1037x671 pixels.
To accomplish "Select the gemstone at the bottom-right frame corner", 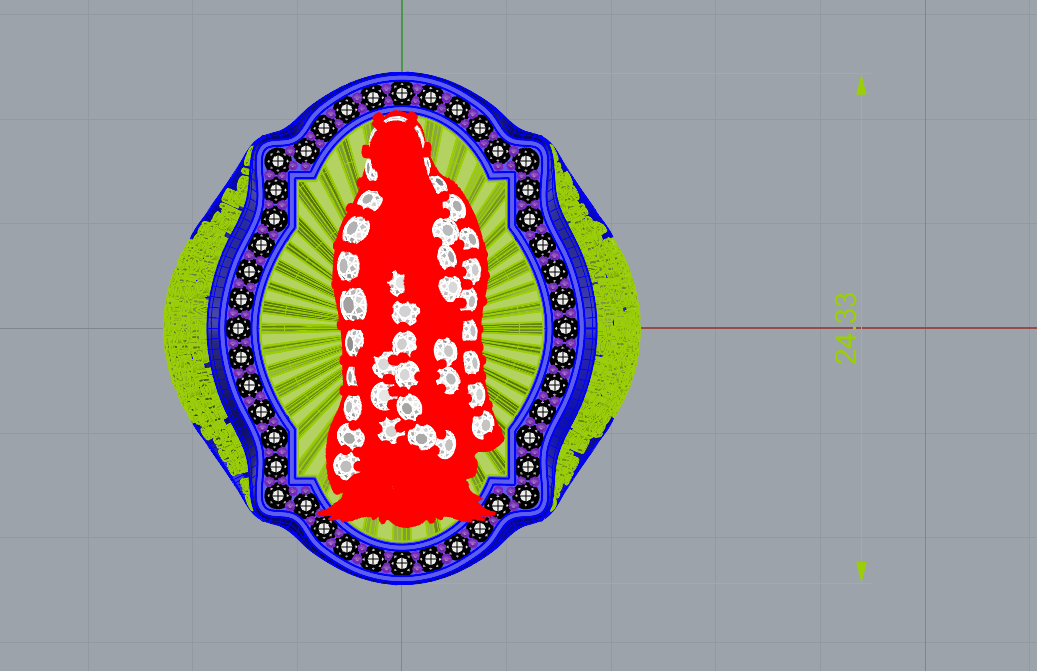I will click(x=527, y=494).
